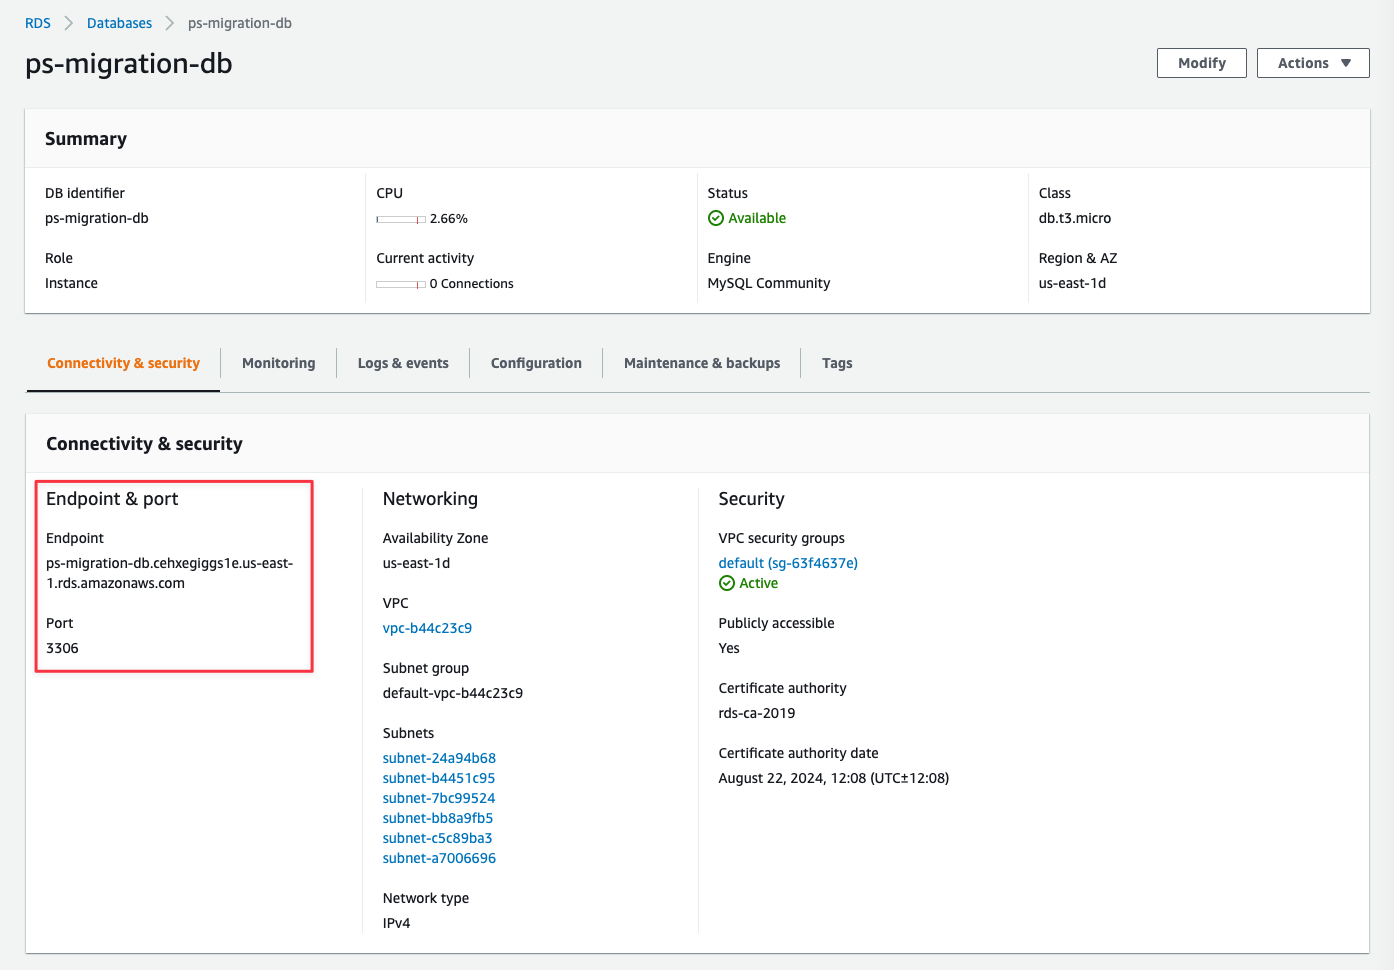Click the green Available status icon
1394x970 pixels.
click(715, 218)
